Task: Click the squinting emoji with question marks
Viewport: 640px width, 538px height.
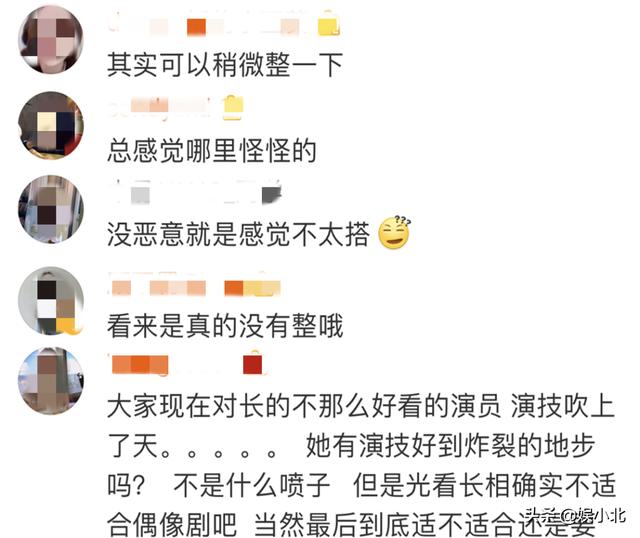Action: [x=394, y=232]
